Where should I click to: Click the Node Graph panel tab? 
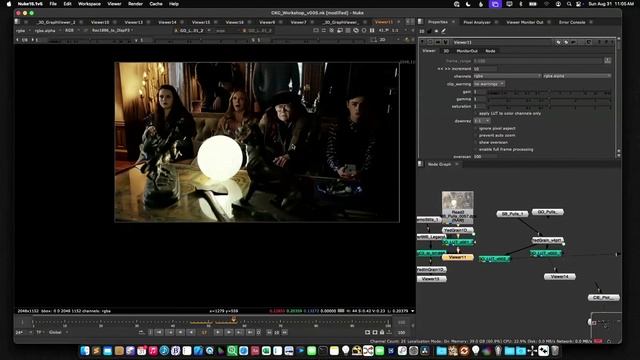pyautogui.click(x=439, y=164)
